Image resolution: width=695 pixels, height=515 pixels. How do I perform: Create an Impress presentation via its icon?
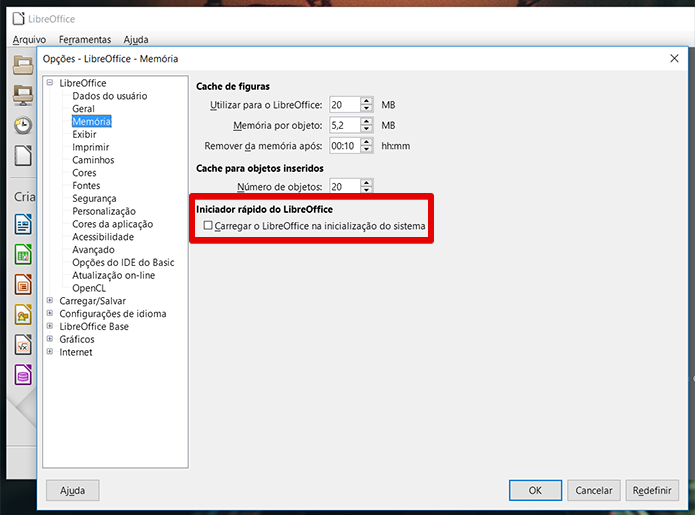23,284
